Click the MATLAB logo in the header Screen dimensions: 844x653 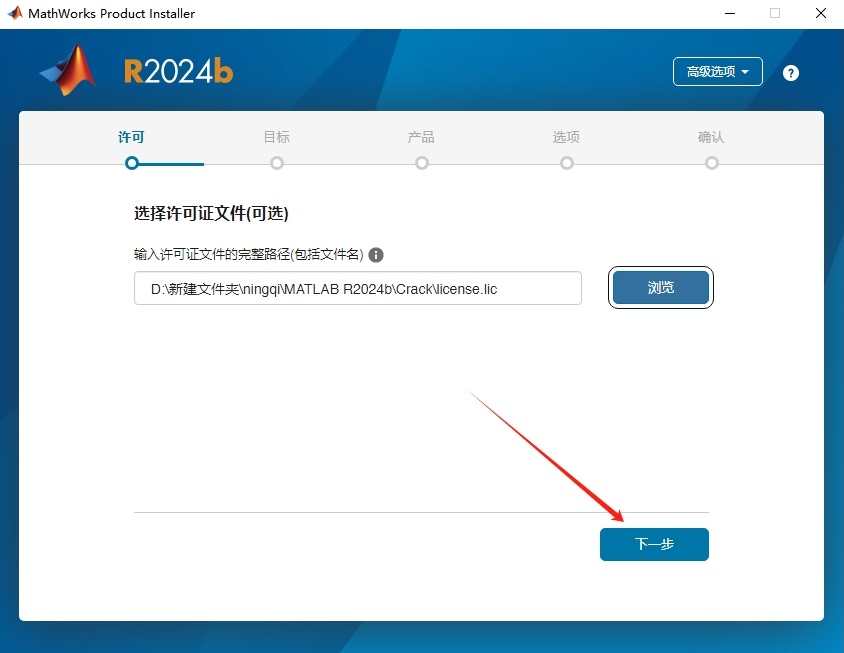pos(68,70)
